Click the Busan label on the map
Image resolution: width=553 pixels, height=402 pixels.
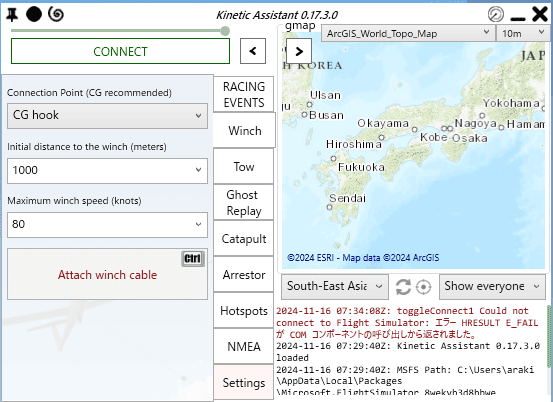click(326, 115)
